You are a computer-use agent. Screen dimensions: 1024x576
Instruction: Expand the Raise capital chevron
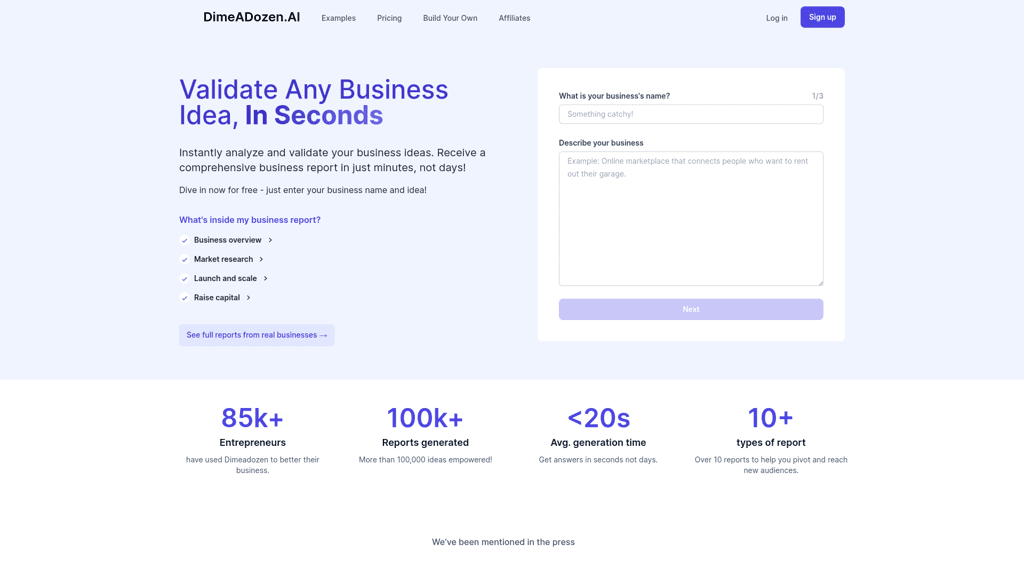coord(248,298)
